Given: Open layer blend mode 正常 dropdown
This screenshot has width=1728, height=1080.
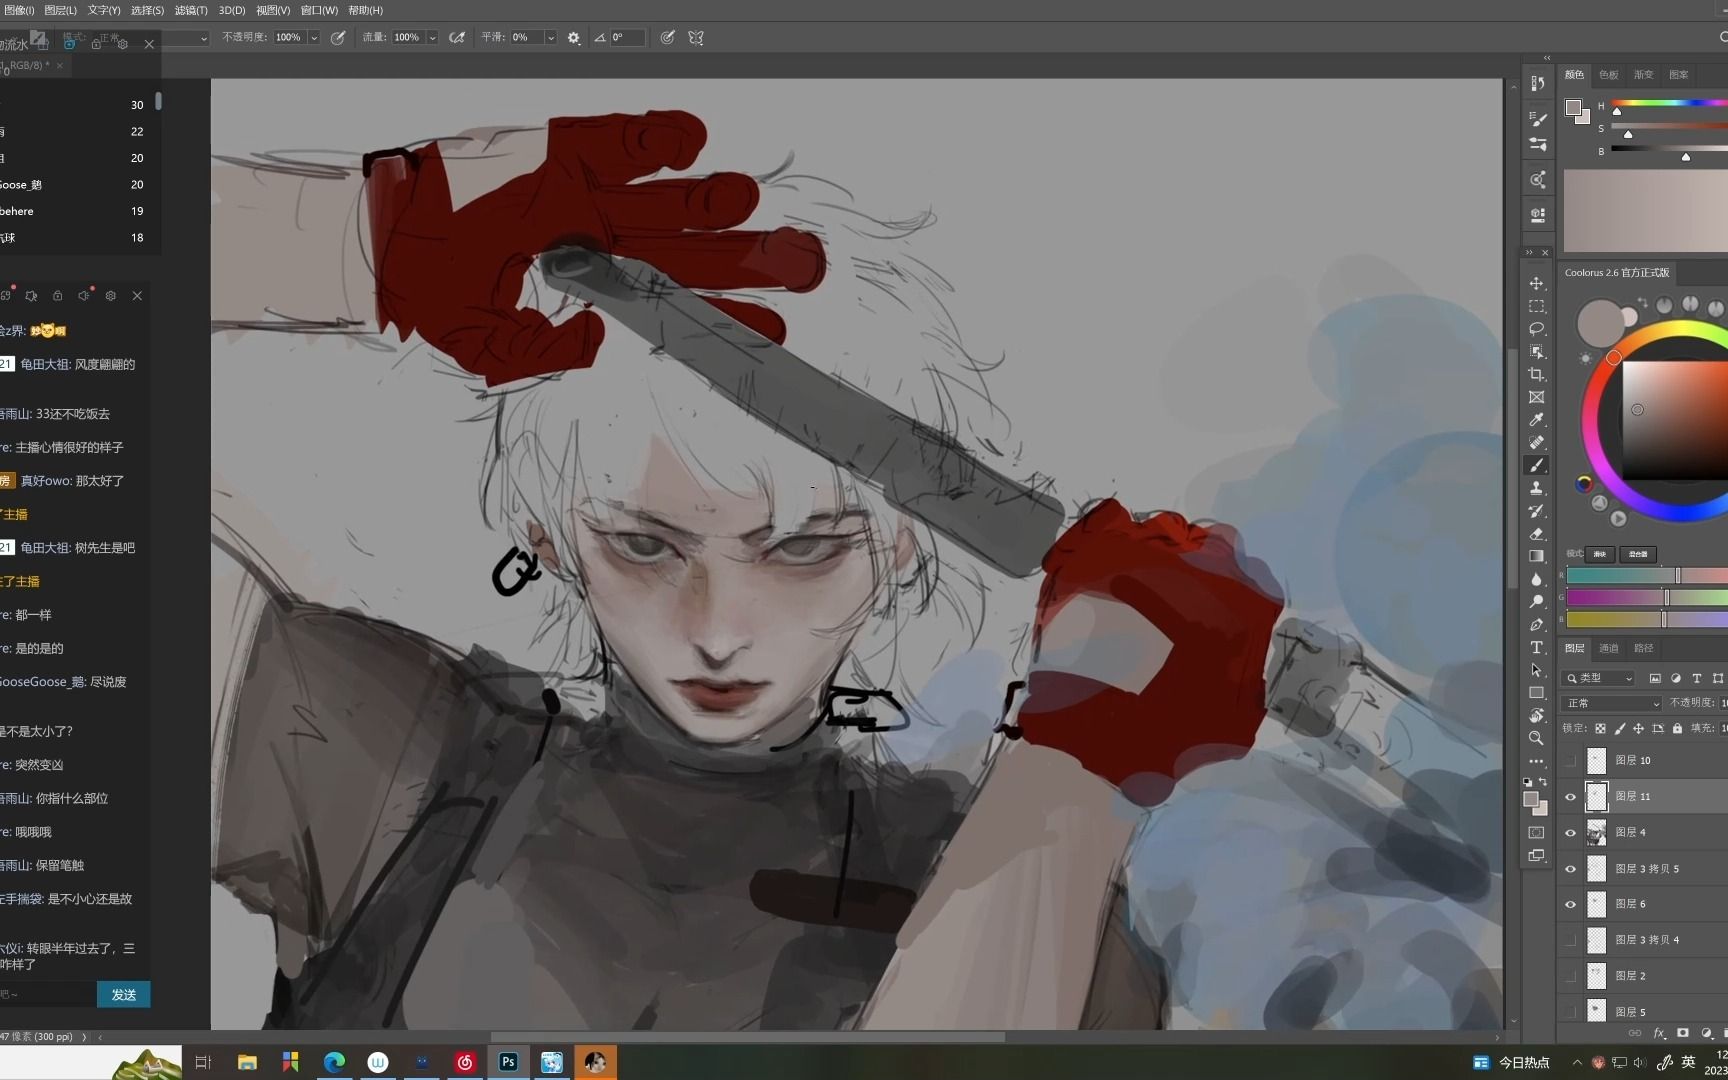Looking at the screenshot, I should pyautogui.click(x=1612, y=703).
